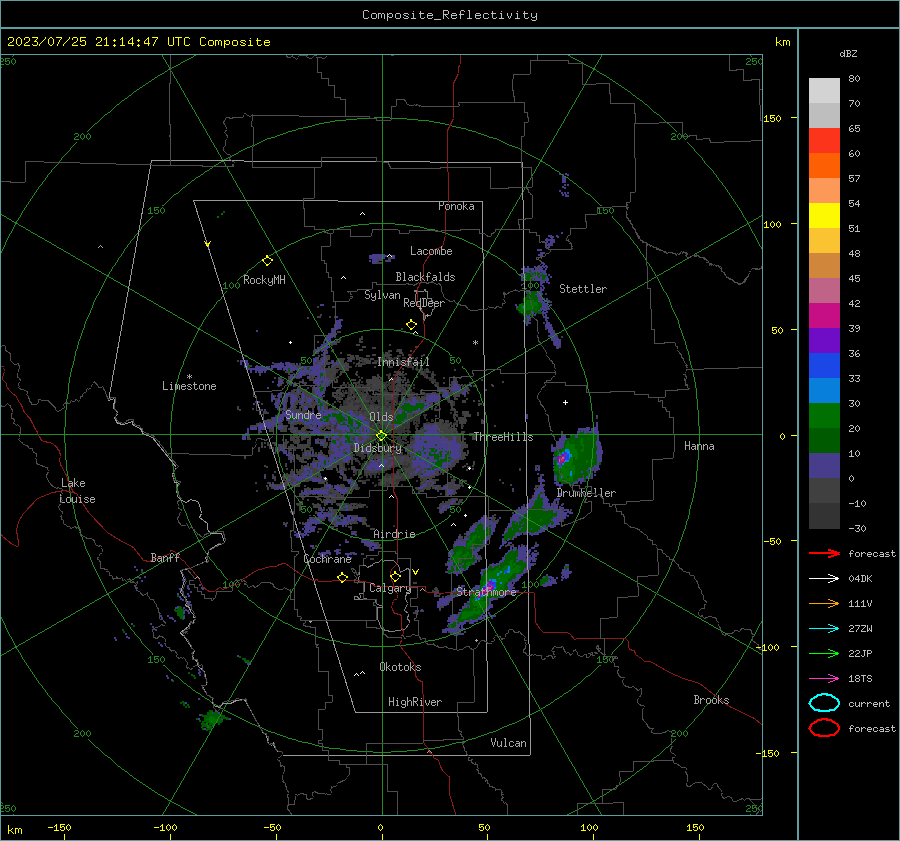Click the bright green 30–20 dBZ swatch

click(x=824, y=416)
